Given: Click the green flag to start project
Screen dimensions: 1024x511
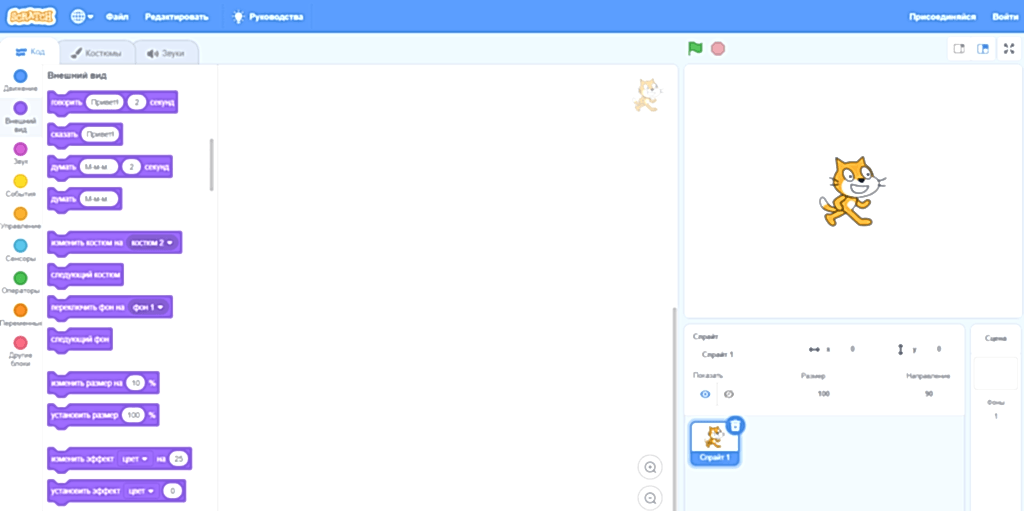Looking at the screenshot, I should (695, 48).
